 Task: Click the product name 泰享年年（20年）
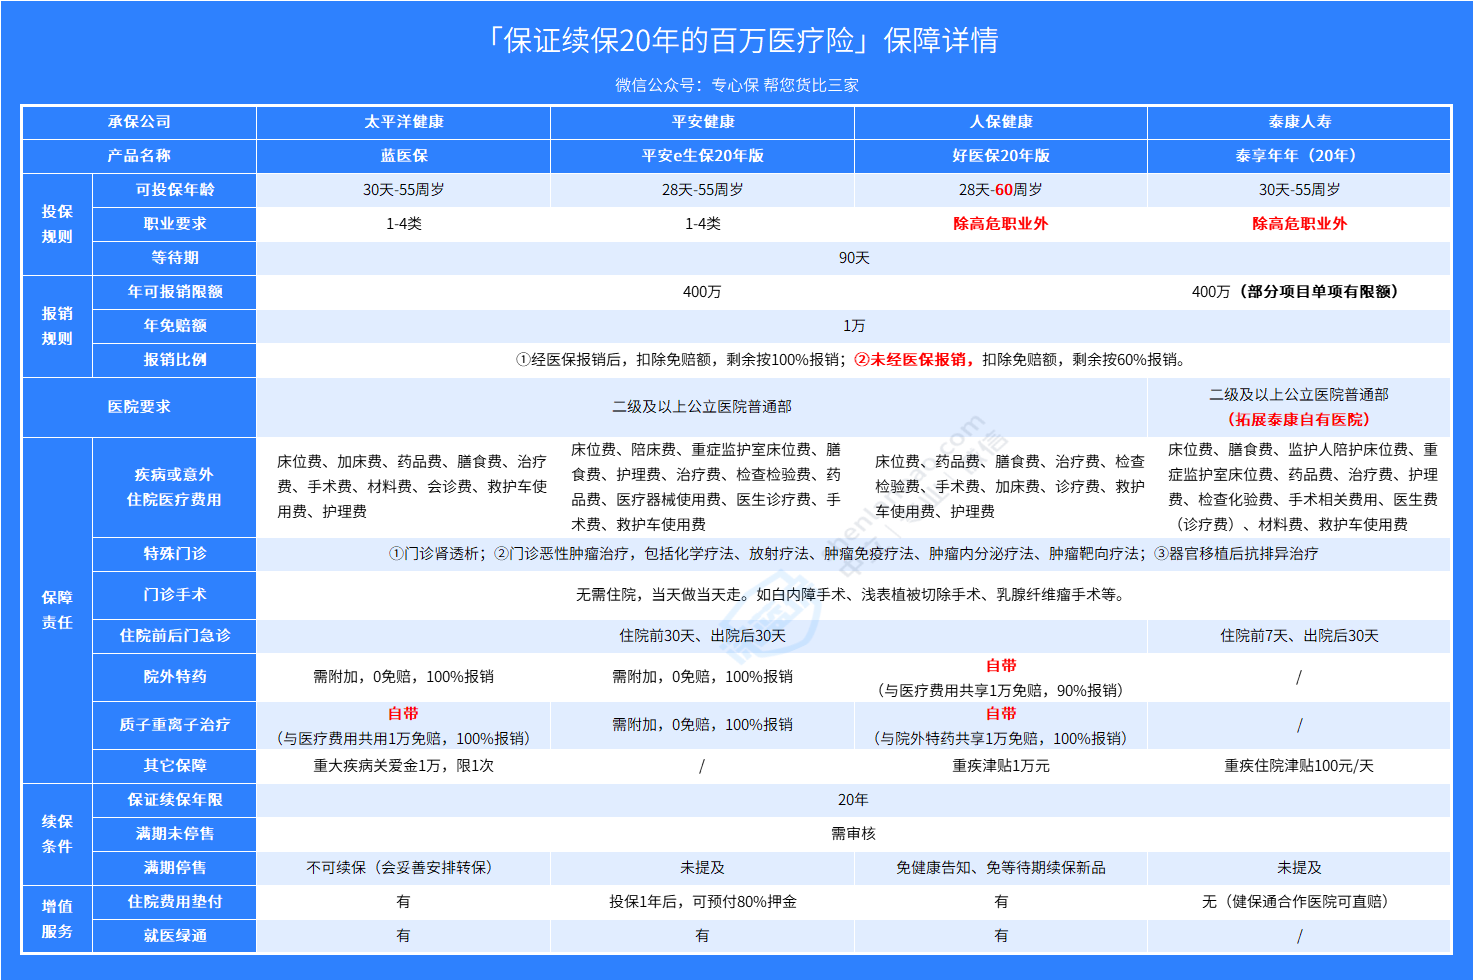[x=1300, y=156]
